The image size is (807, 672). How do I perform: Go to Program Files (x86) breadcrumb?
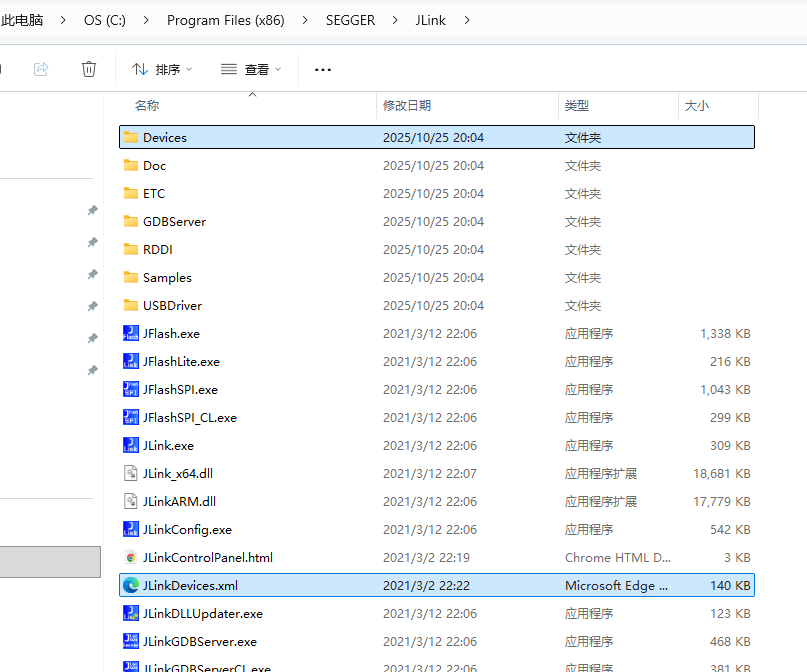tap(225, 20)
